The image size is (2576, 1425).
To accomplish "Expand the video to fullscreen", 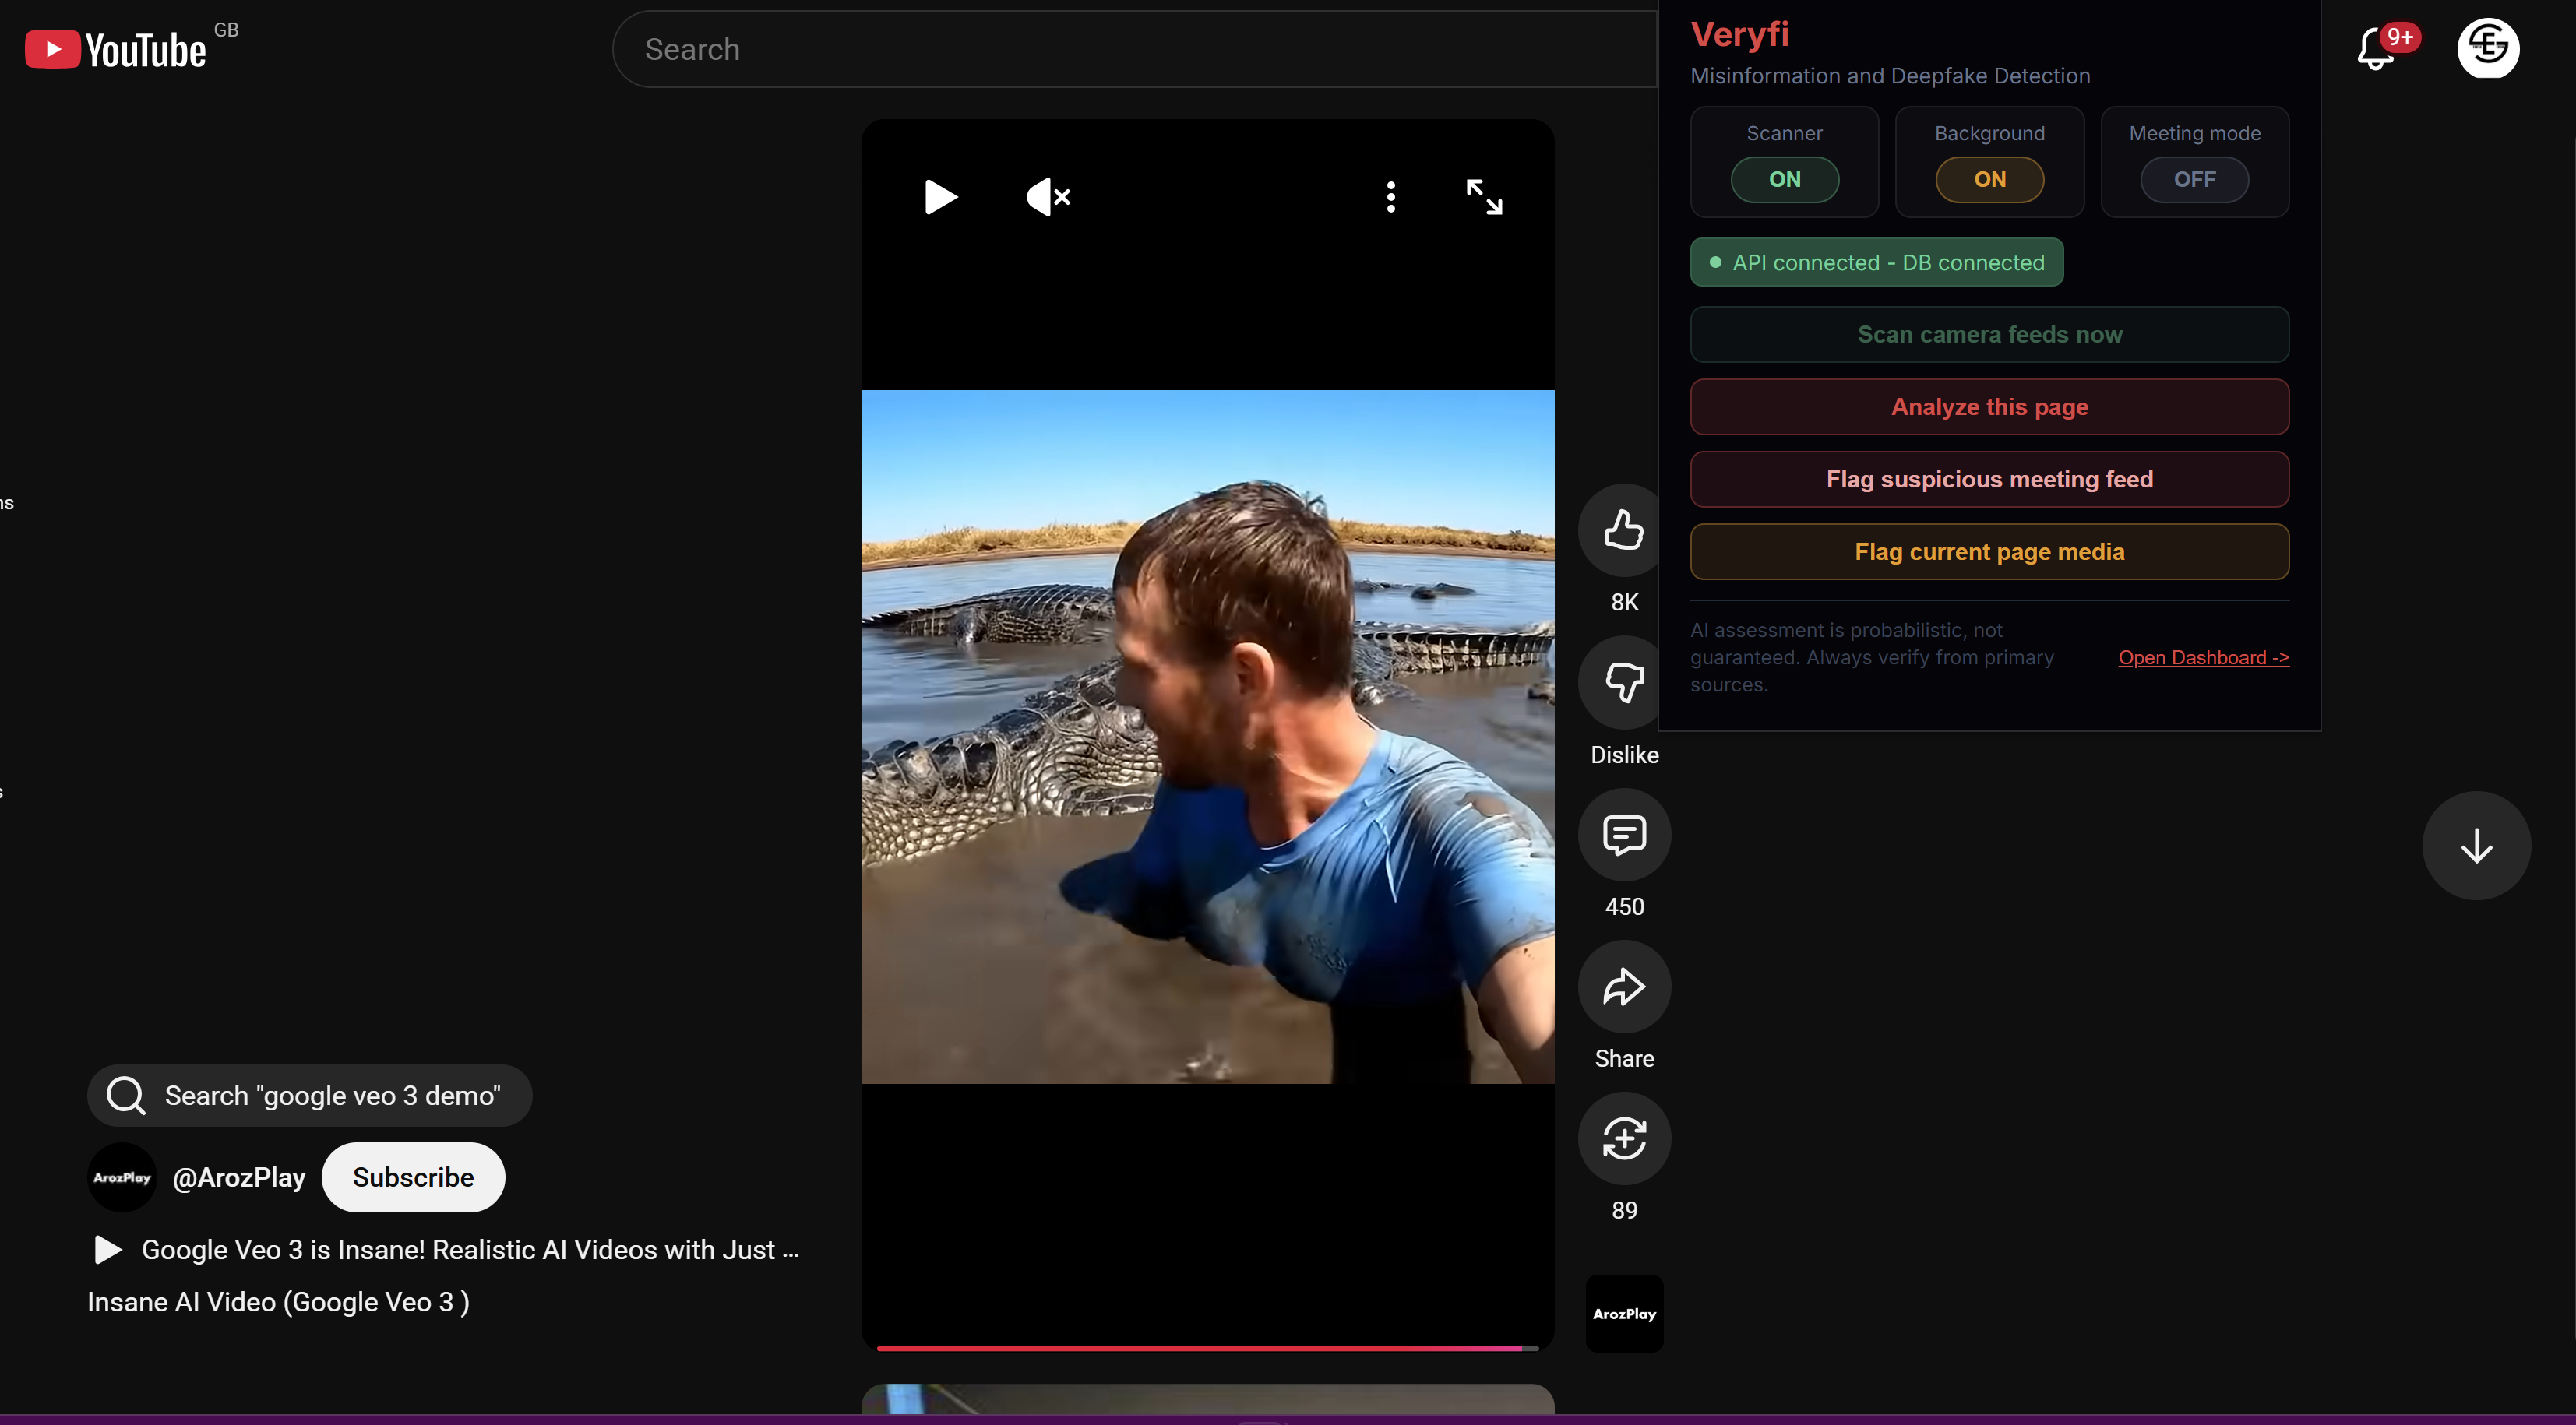I will pos(1483,197).
